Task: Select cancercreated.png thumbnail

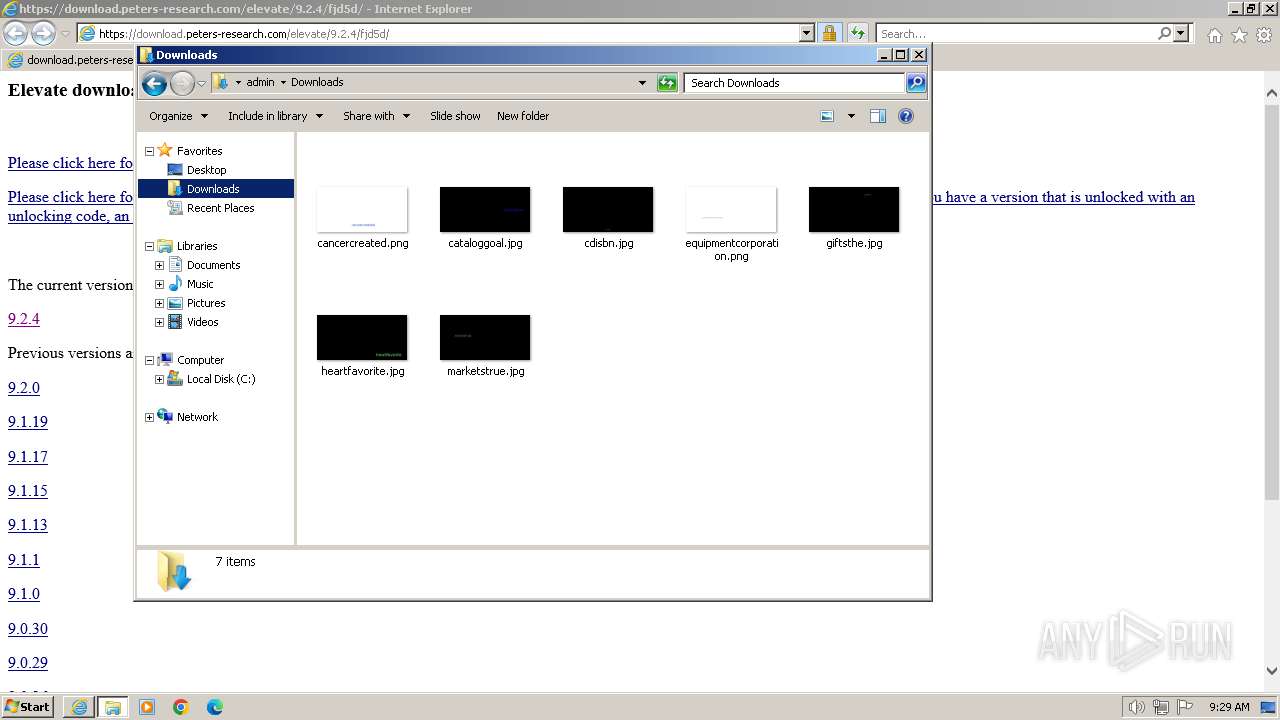Action: coord(362,210)
